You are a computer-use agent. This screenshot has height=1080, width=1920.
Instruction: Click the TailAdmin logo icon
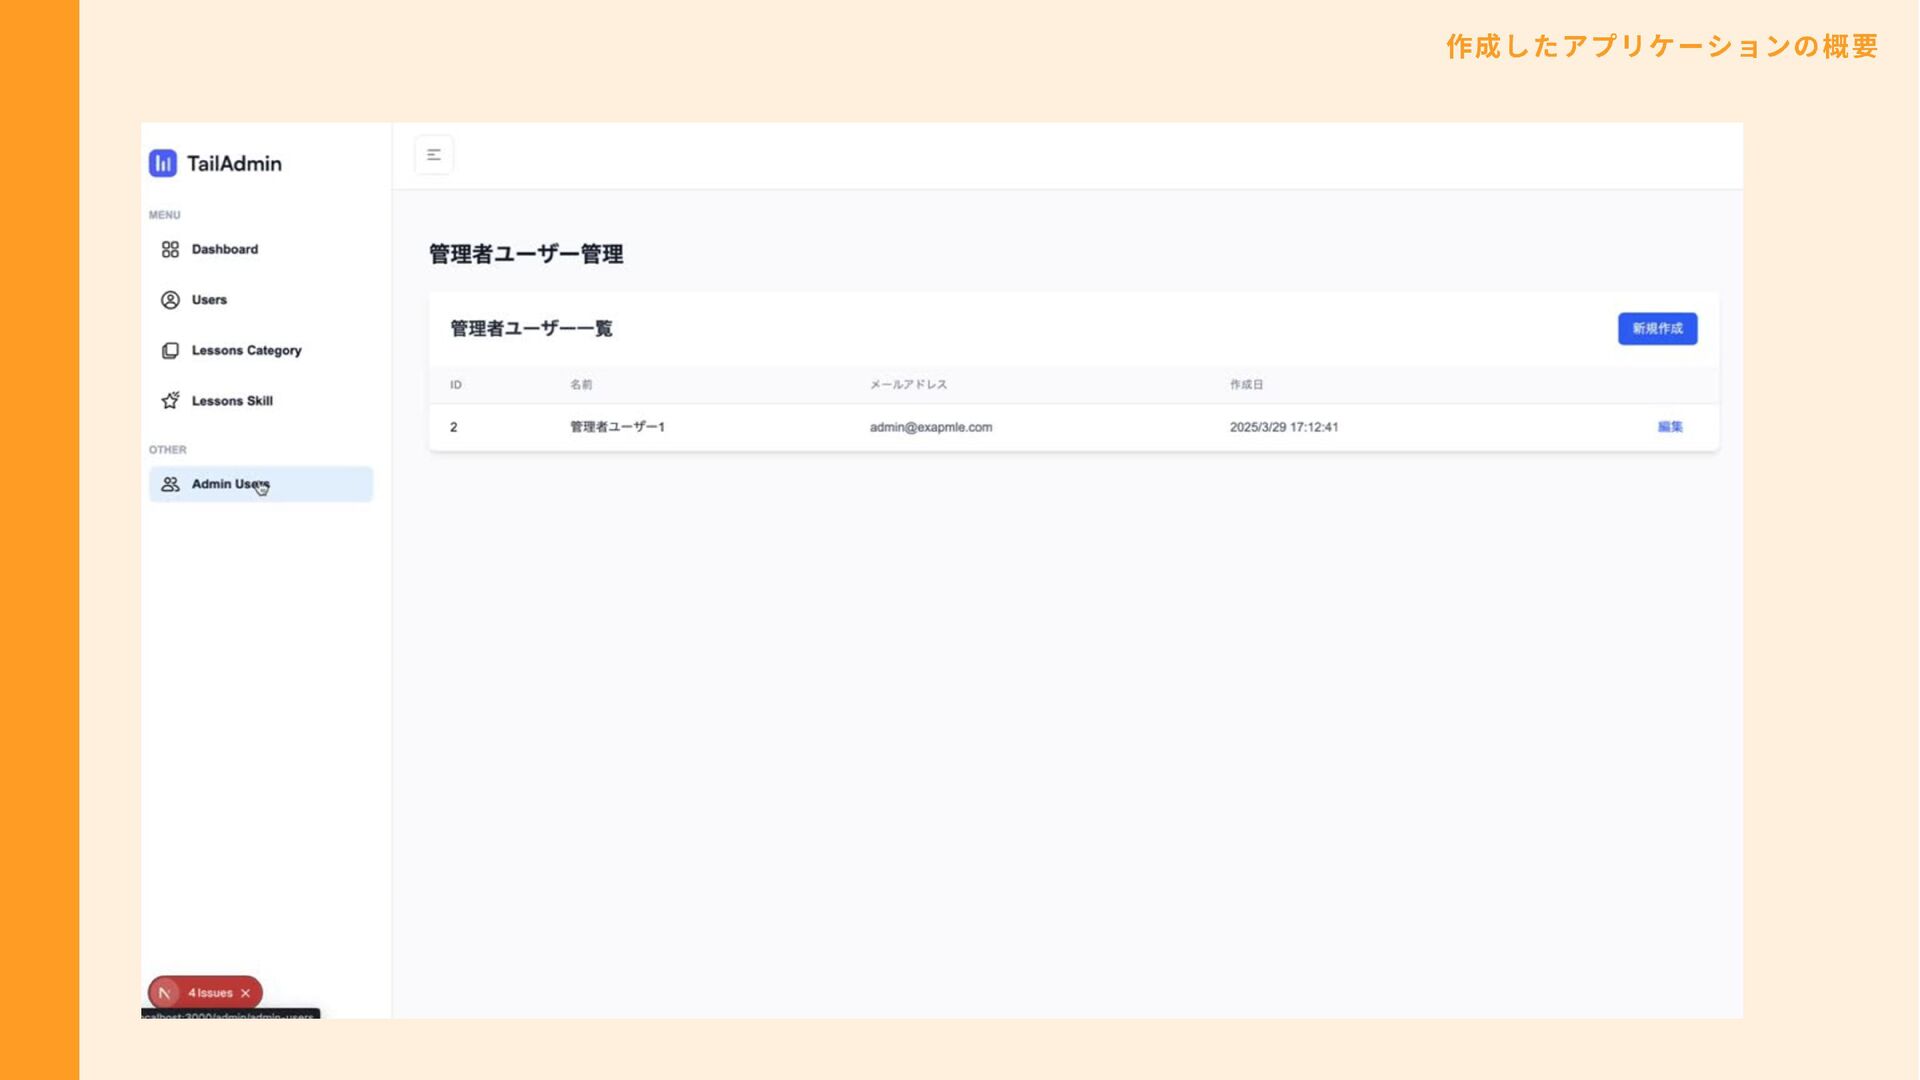163,163
